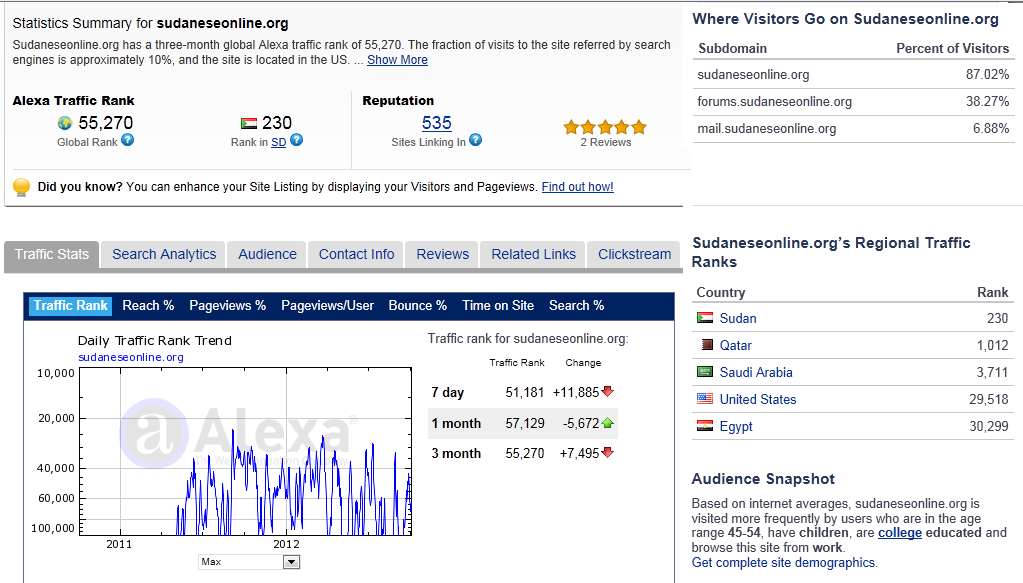Open the Max time range dropdown

[x=249, y=562]
